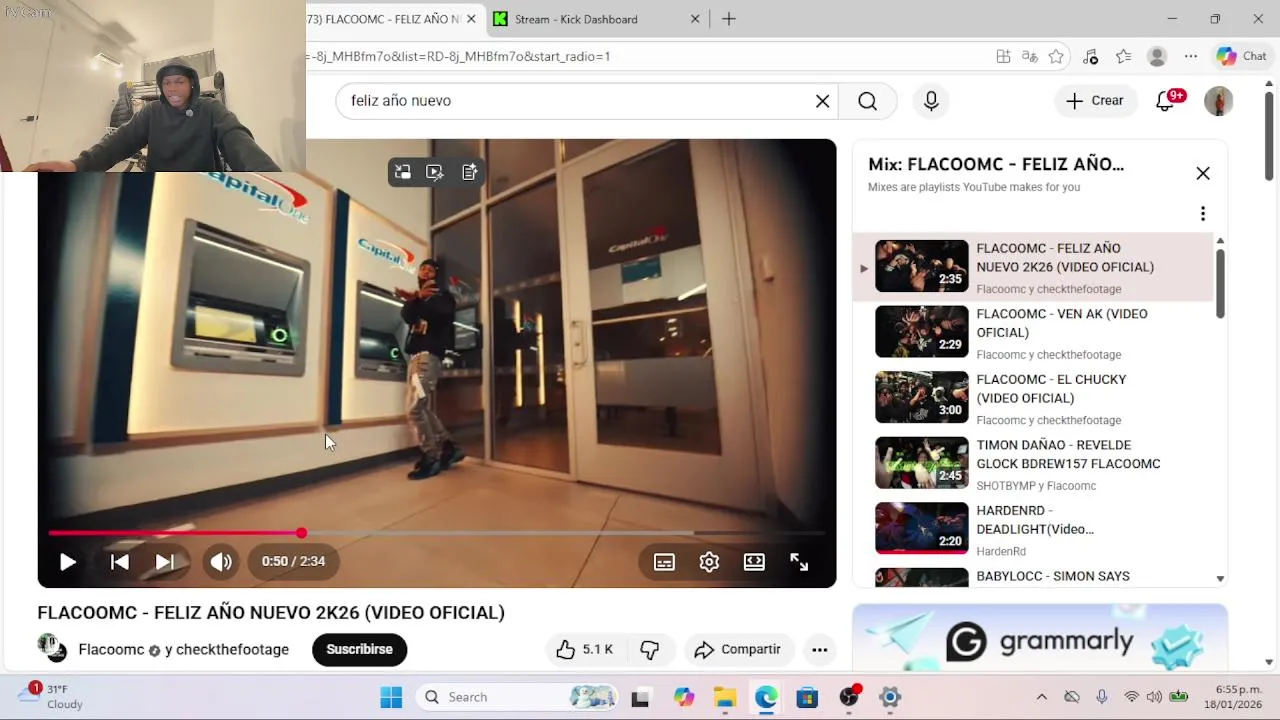Viewport: 1280px width, 720px height.
Task: Open picture-in-picture overlay icon on video
Action: click(403, 172)
